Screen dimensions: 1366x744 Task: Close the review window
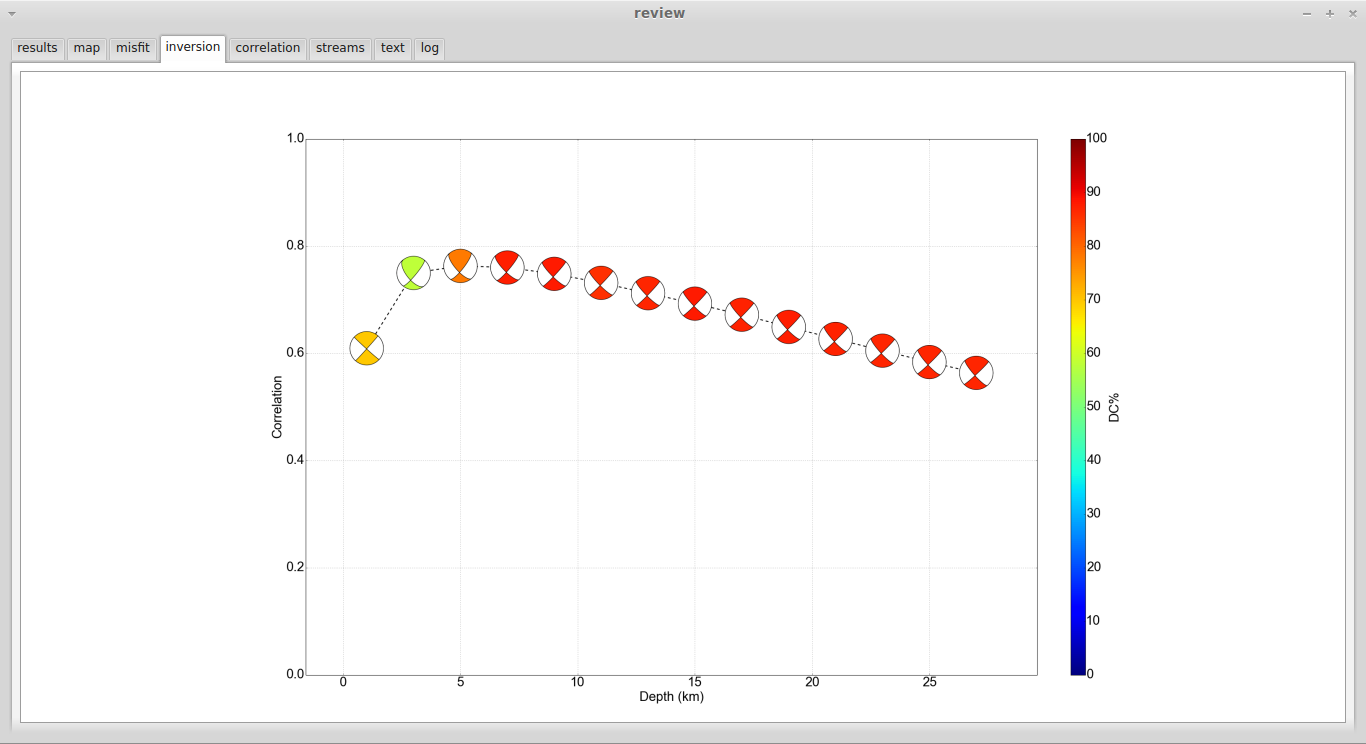[1351, 13]
